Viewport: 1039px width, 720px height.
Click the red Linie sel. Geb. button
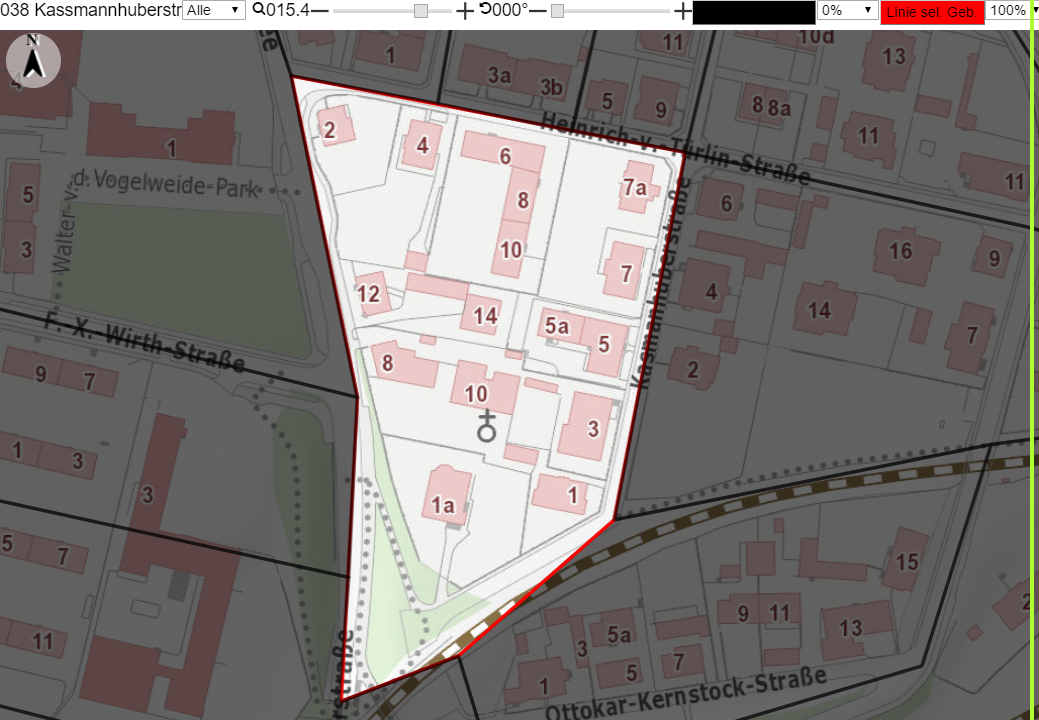[932, 12]
